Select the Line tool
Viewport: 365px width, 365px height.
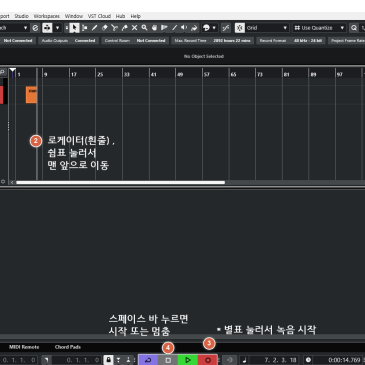click(x=174, y=28)
